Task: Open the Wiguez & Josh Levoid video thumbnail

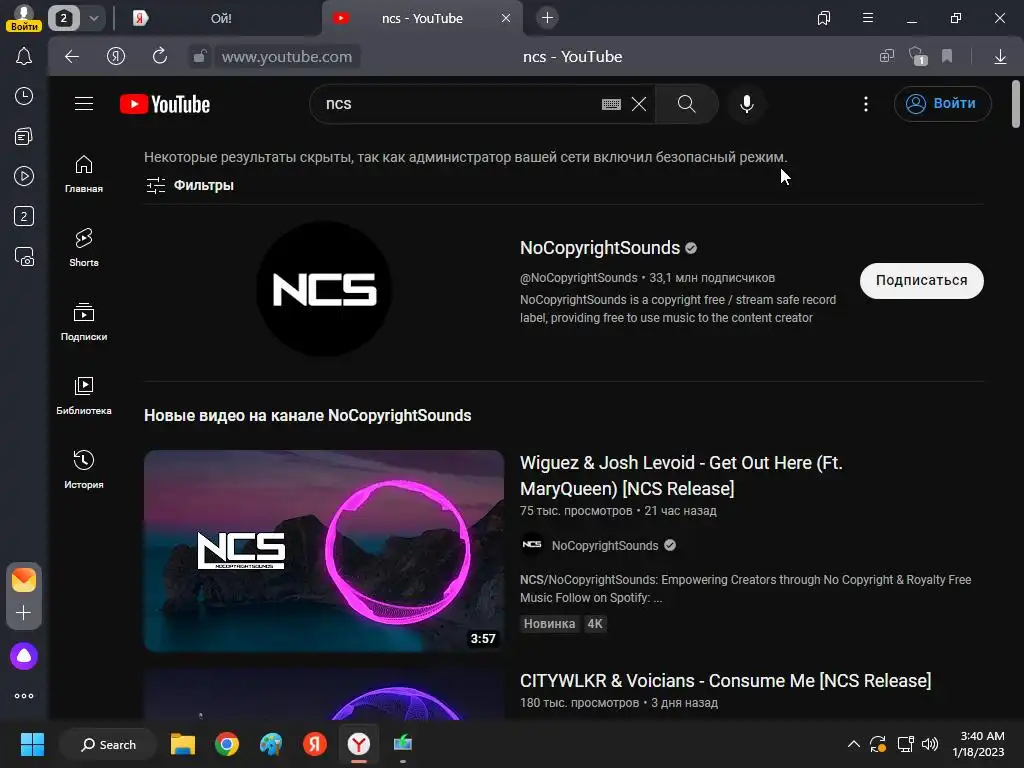Action: (x=324, y=551)
